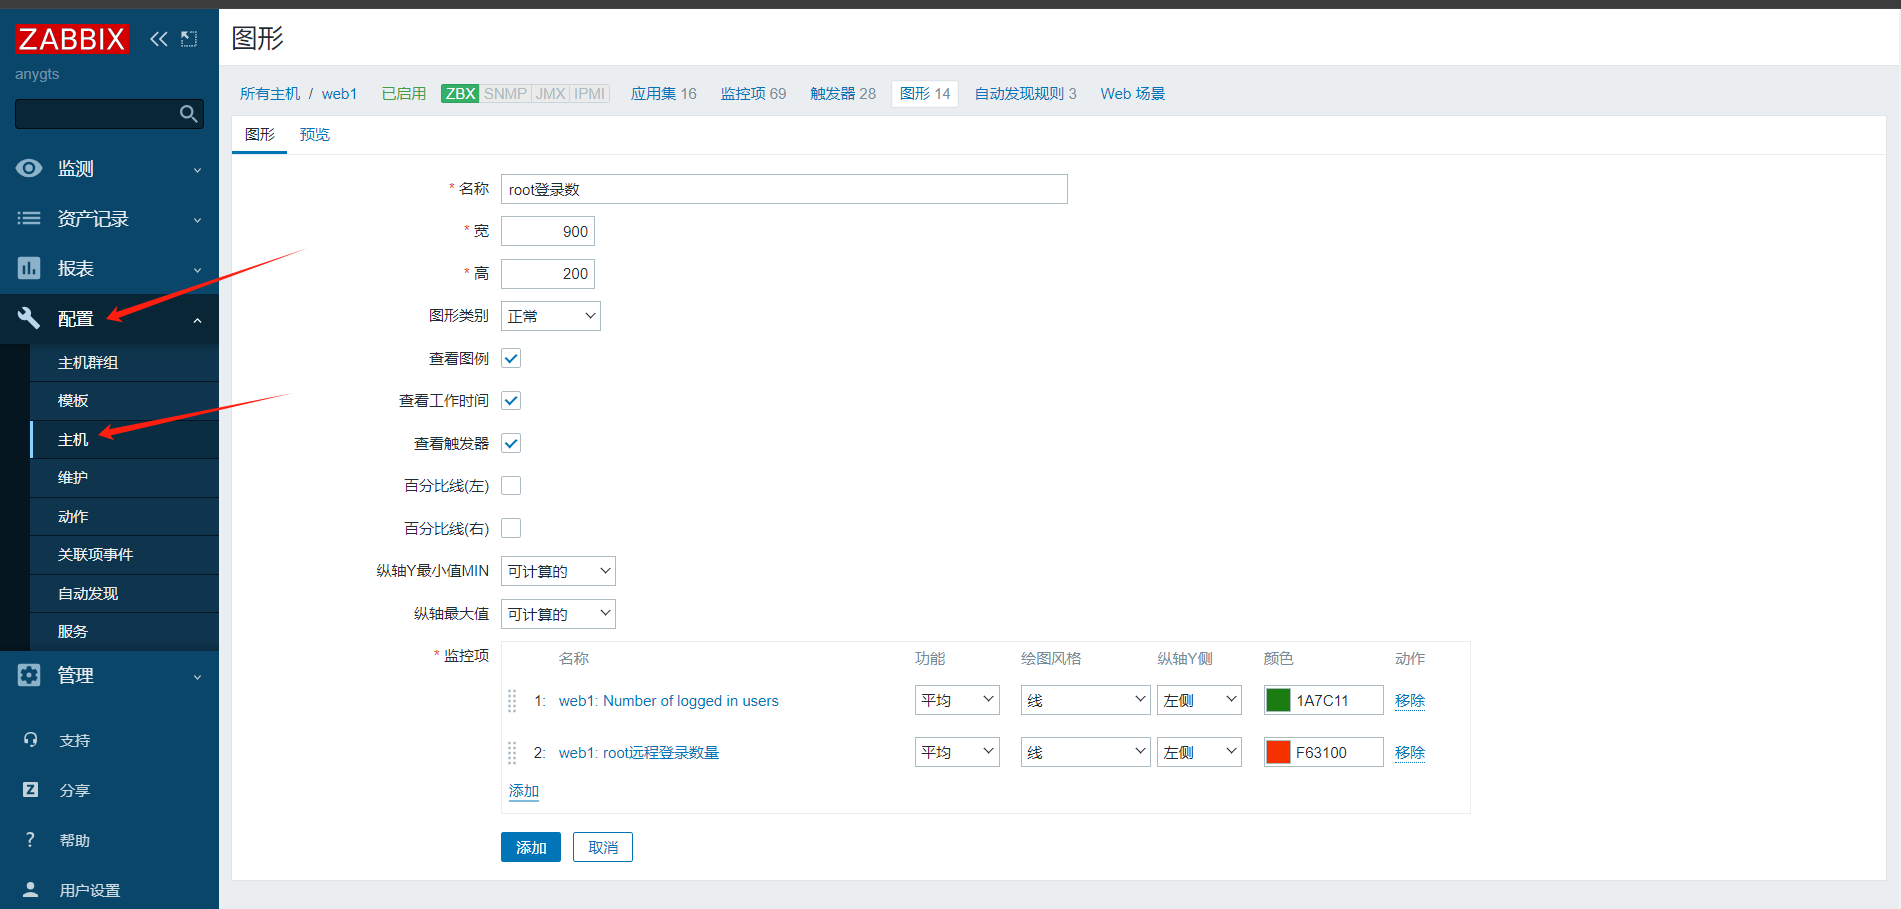Open the green 1A7C11 color swatch
1901x909 pixels.
point(1277,700)
